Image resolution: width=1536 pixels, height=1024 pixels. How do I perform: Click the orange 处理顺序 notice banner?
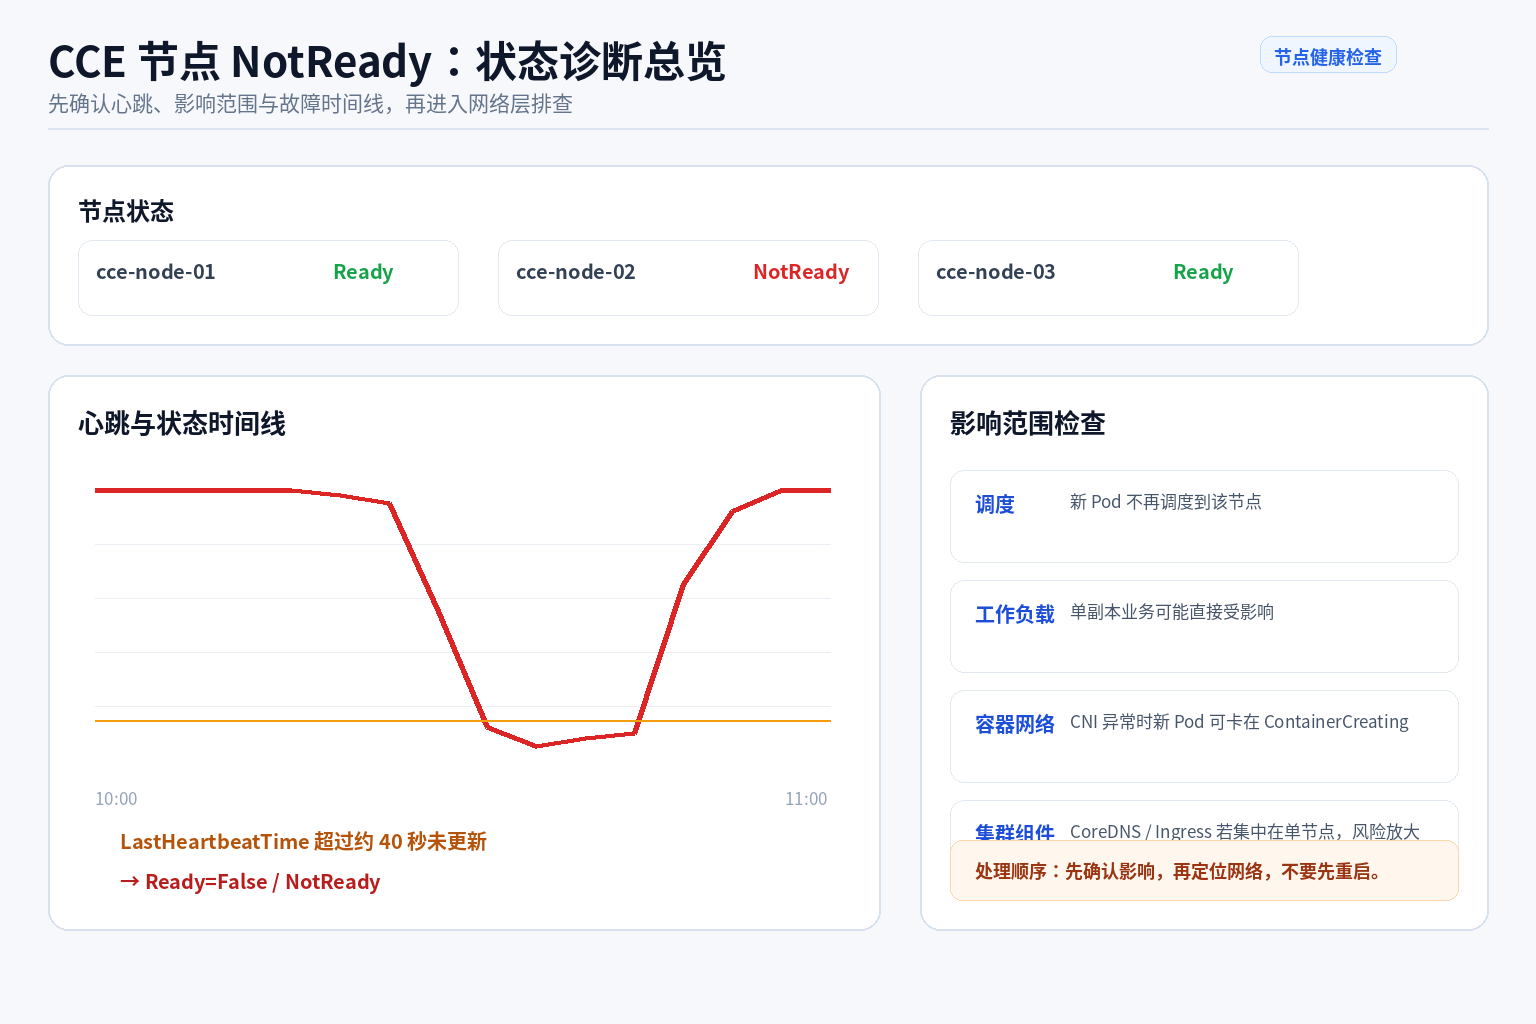[1204, 870]
